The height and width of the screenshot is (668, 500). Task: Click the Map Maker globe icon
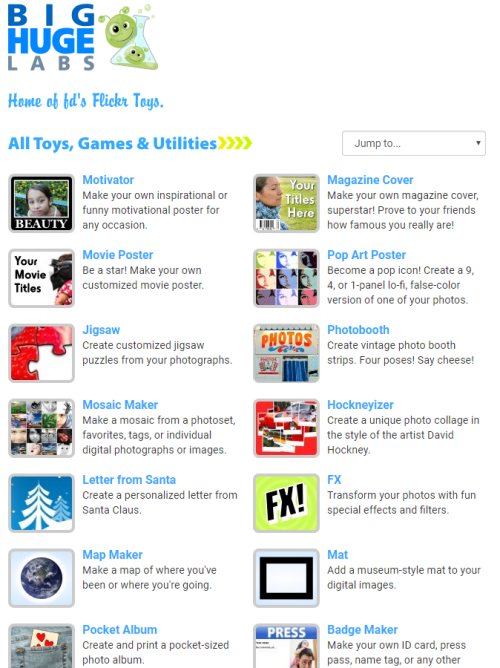pyautogui.click(x=41, y=578)
